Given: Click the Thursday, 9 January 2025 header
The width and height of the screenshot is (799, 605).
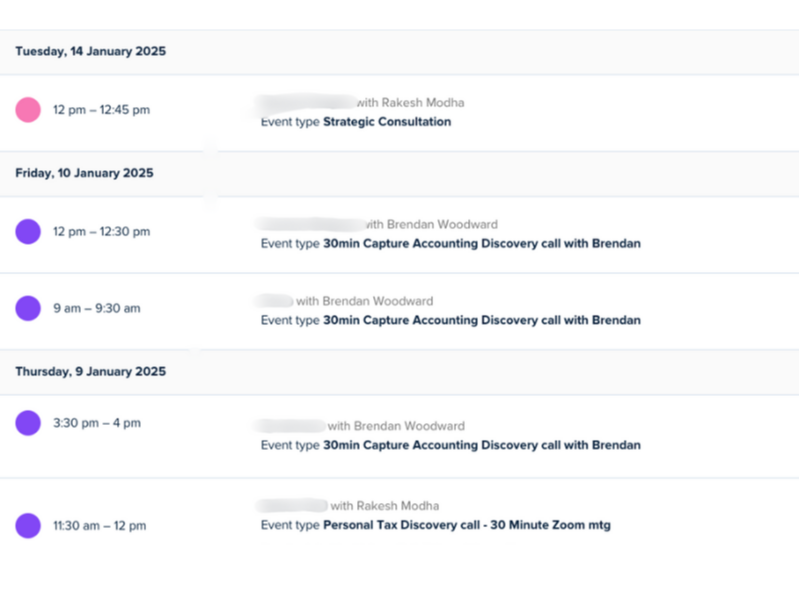Looking at the screenshot, I should click(x=90, y=371).
